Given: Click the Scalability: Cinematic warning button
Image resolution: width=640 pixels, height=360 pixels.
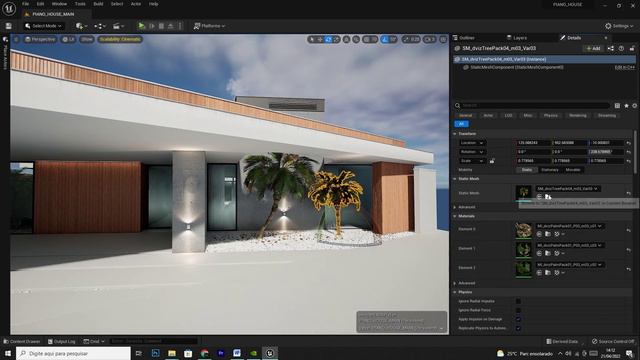Looking at the screenshot, I should pos(120,39).
